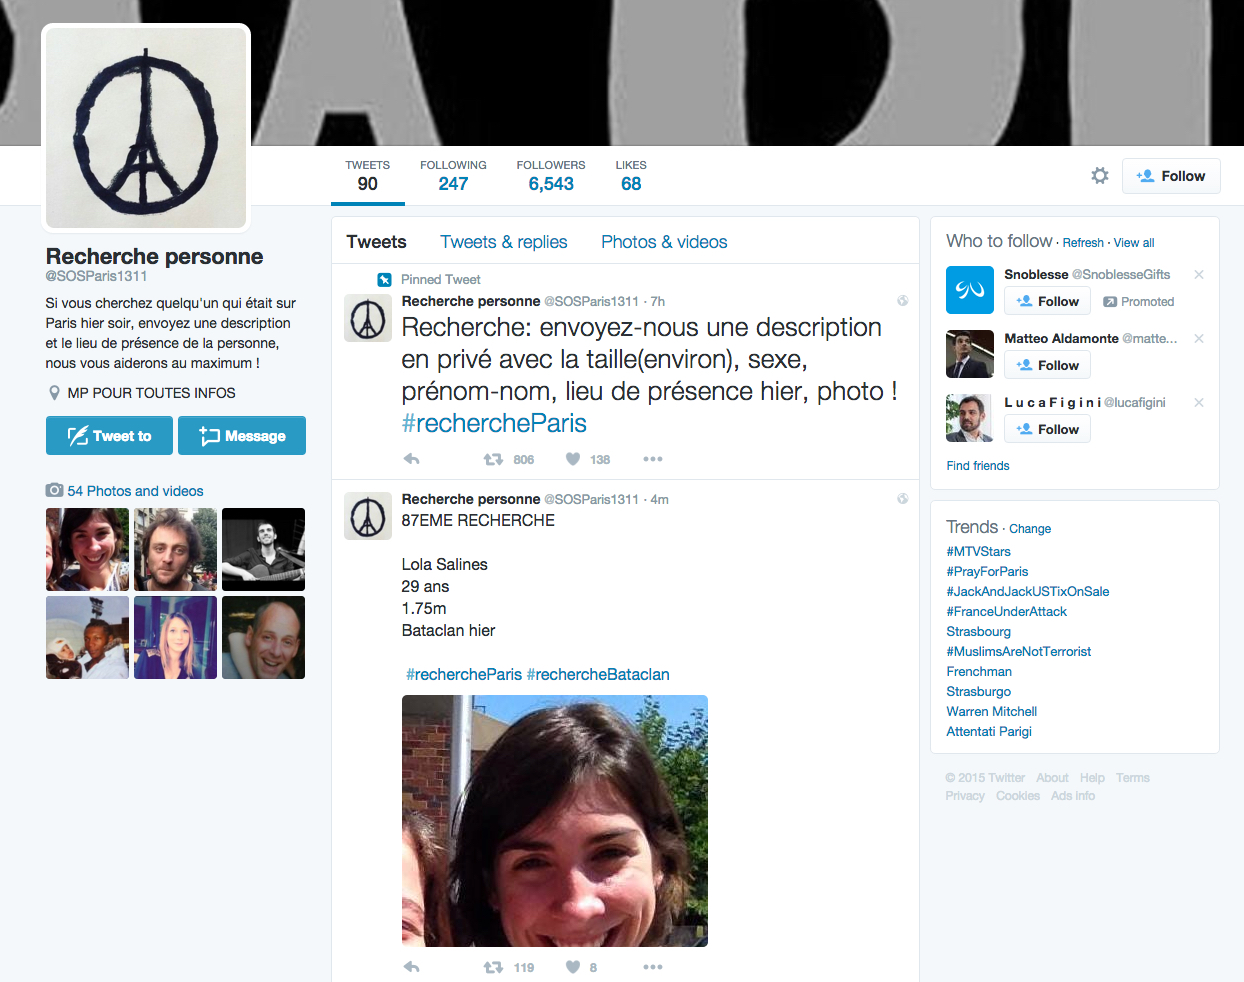The height and width of the screenshot is (982, 1244).
Task: Click Tweet to button
Action: (109, 436)
